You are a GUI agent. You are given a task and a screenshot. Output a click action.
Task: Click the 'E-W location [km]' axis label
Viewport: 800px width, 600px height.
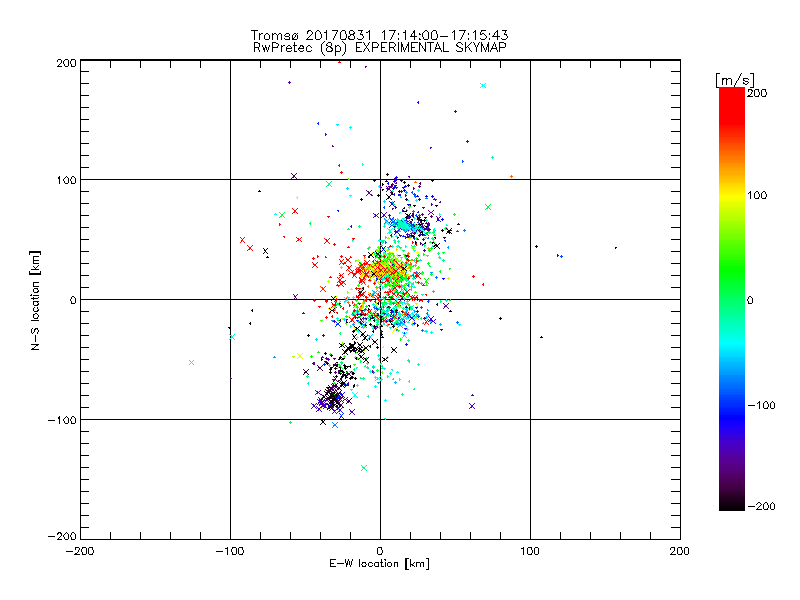point(379,563)
